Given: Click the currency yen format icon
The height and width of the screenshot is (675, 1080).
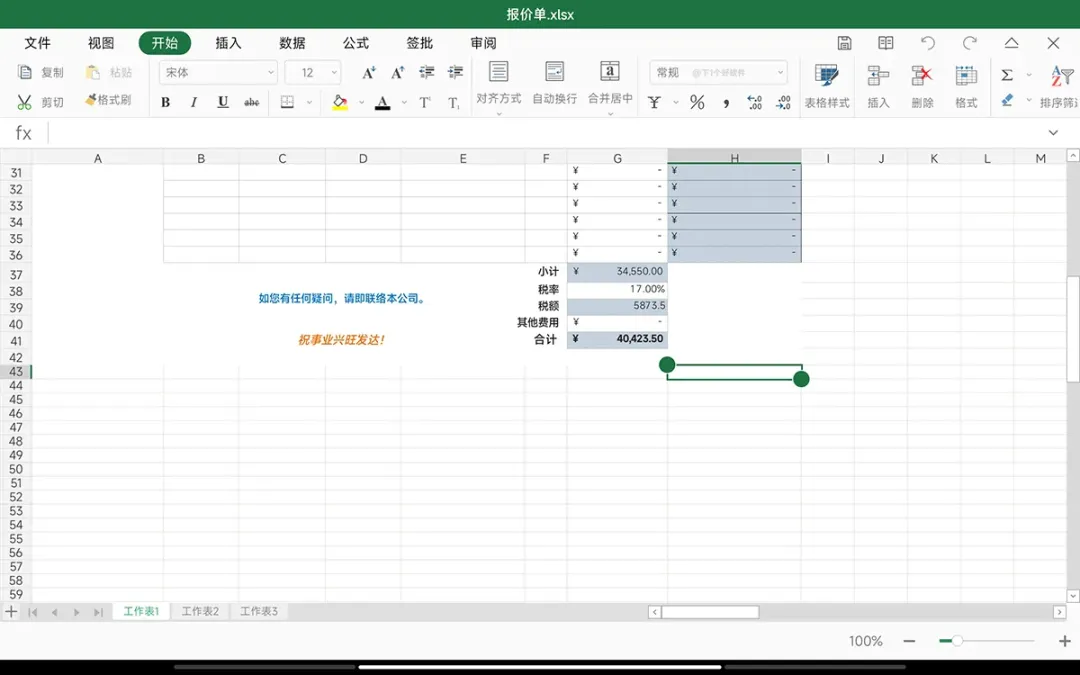Looking at the screenshot, I should pos(654,103).
